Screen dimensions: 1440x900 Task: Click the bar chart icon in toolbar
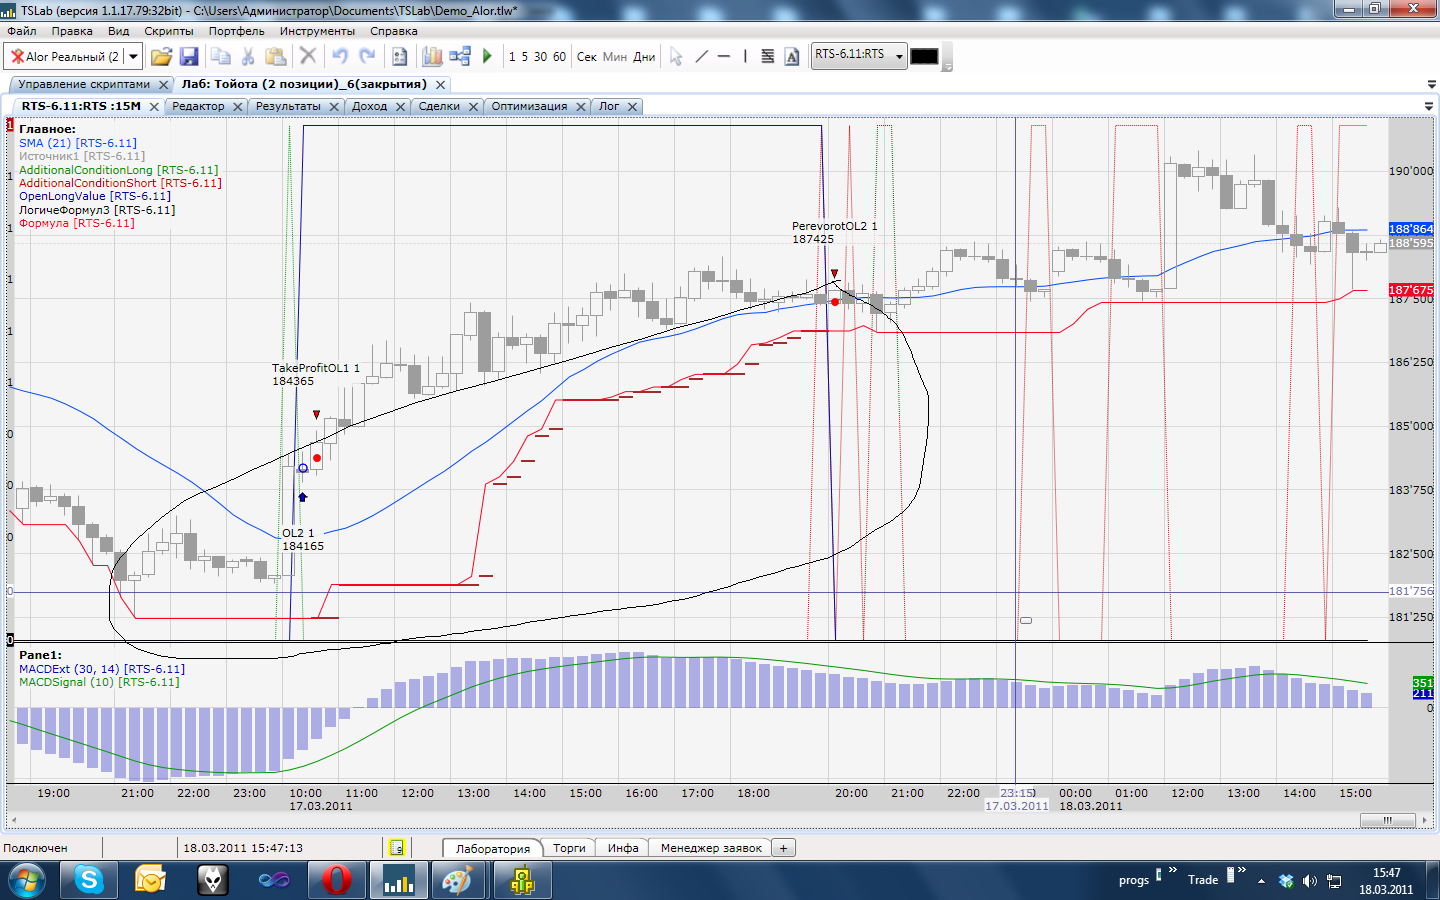432,57
